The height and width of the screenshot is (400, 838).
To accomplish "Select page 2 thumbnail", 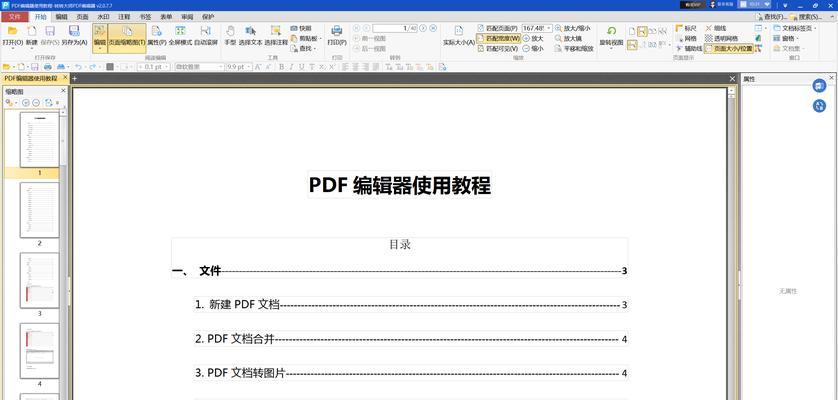I will (x=40, y=210).
